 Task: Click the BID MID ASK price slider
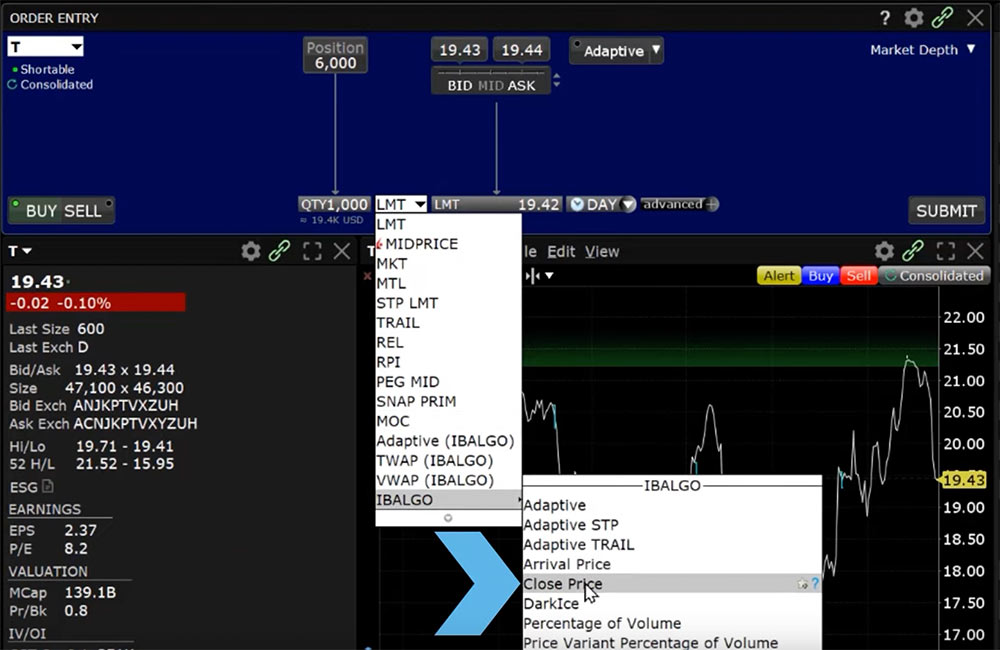click(x=491, y=85)
